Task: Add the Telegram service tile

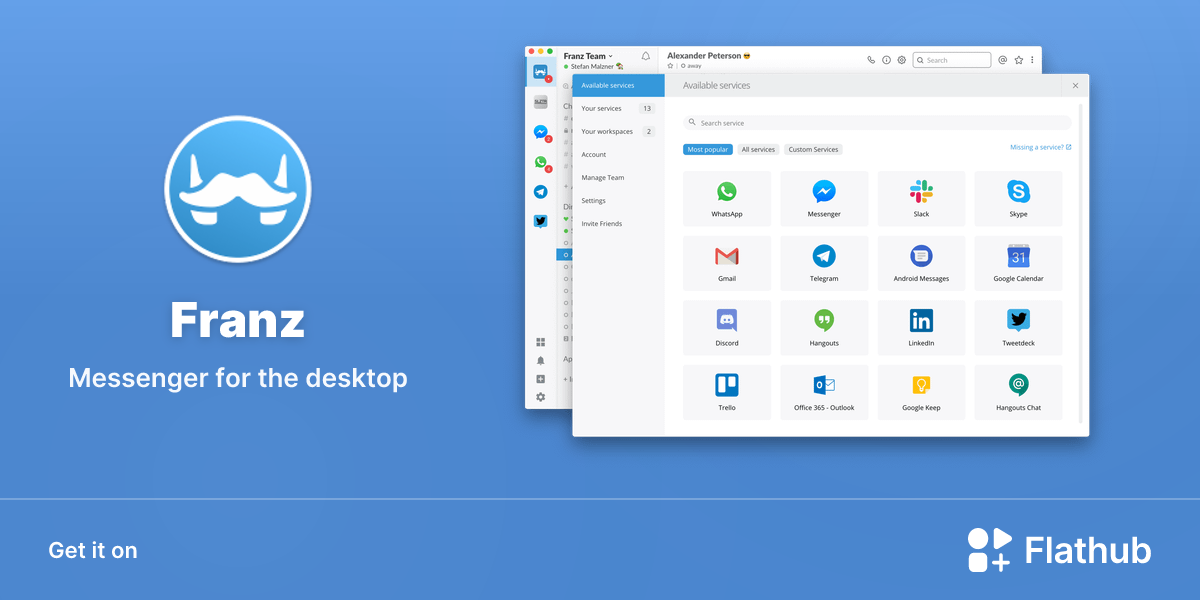Action: point(824,263)
